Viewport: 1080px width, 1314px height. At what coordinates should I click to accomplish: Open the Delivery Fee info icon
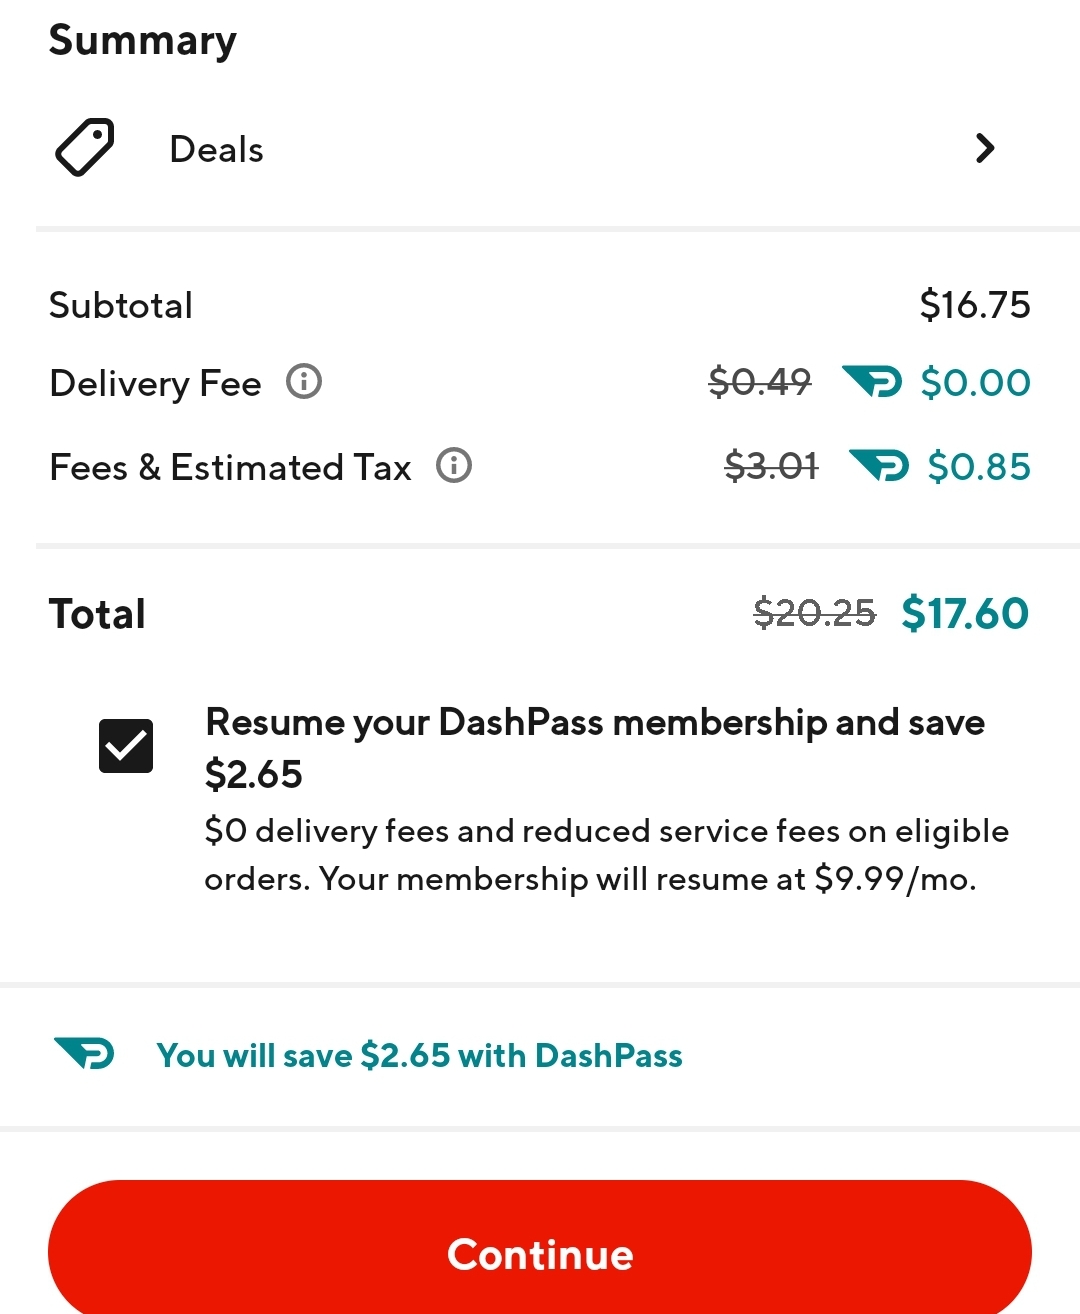point(304,381)
